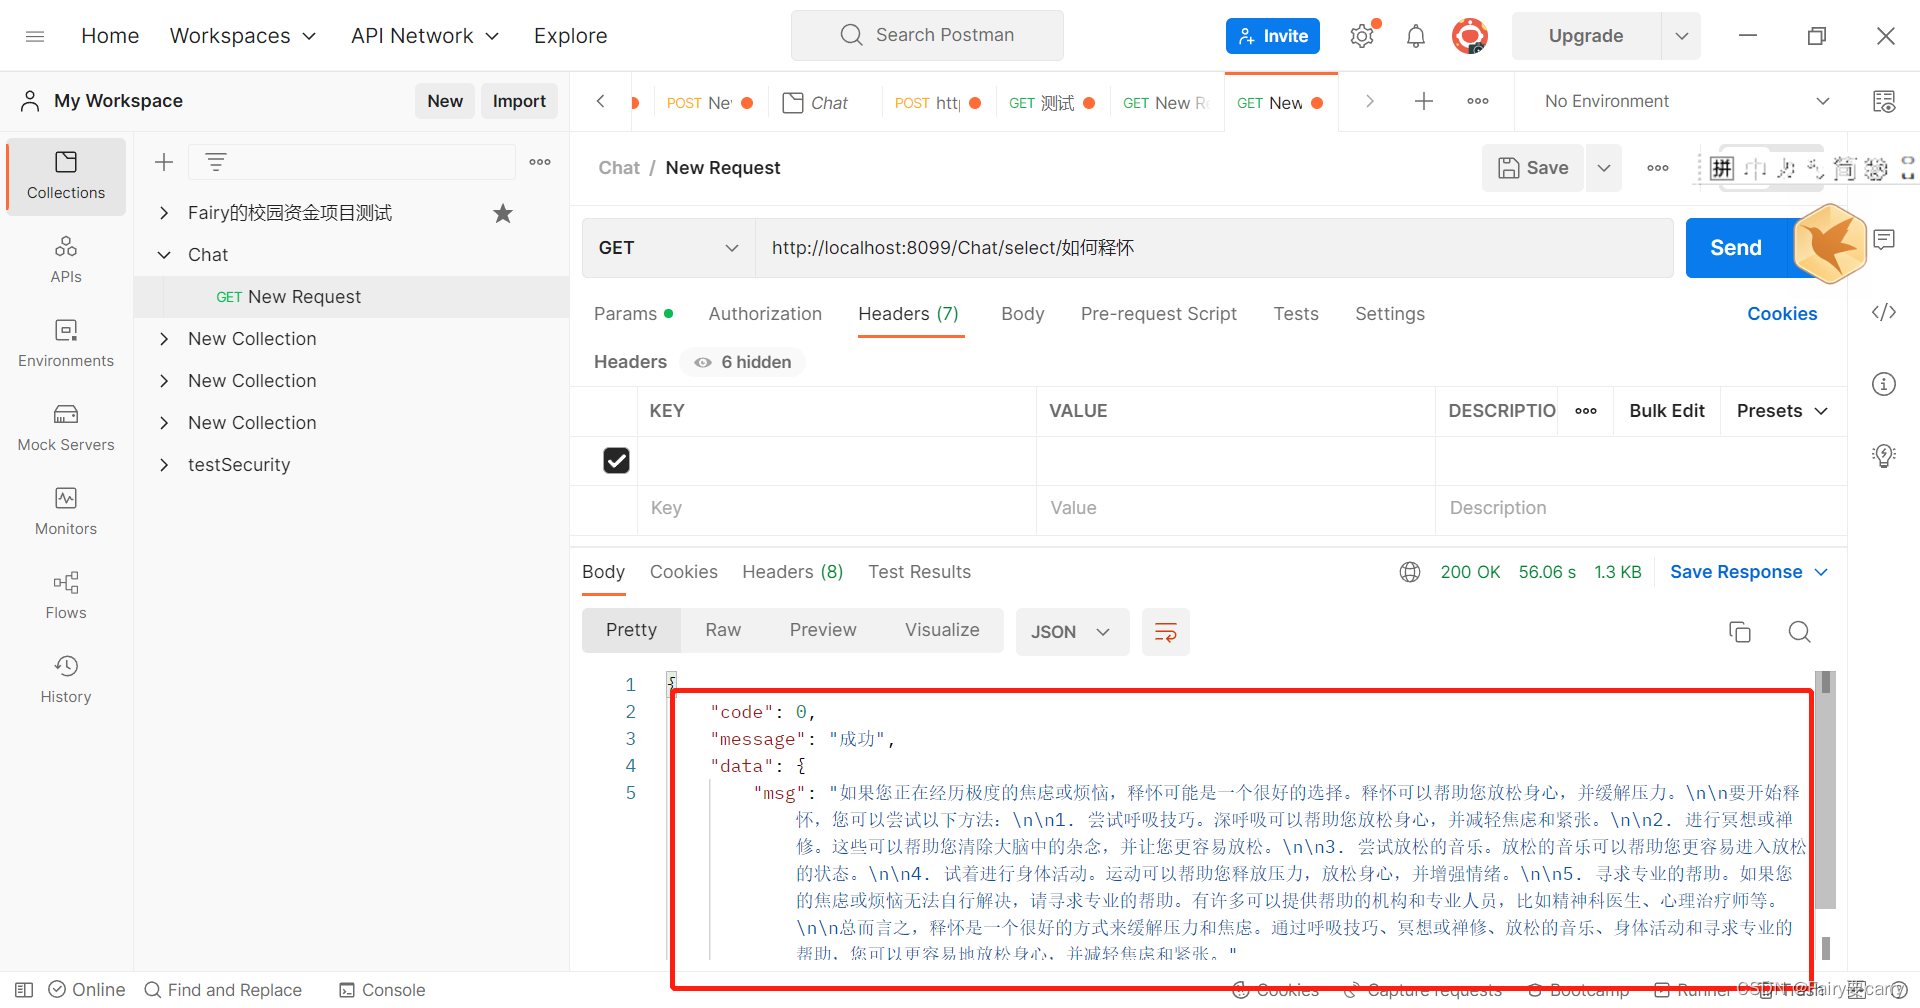Show the 6 hidden headers
The height and width of the screenshot is (1008, 1920).
pyautogui.click(x=742, y=362)
